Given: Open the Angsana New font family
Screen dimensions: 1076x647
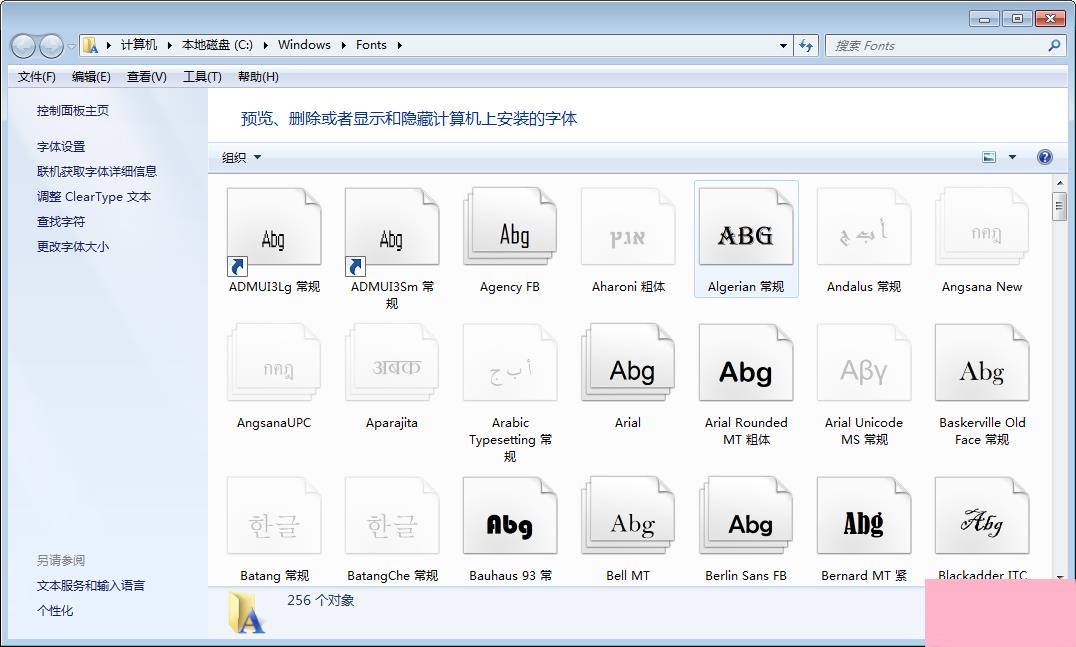Looking at the screenshot, I should tap(982, 228).
